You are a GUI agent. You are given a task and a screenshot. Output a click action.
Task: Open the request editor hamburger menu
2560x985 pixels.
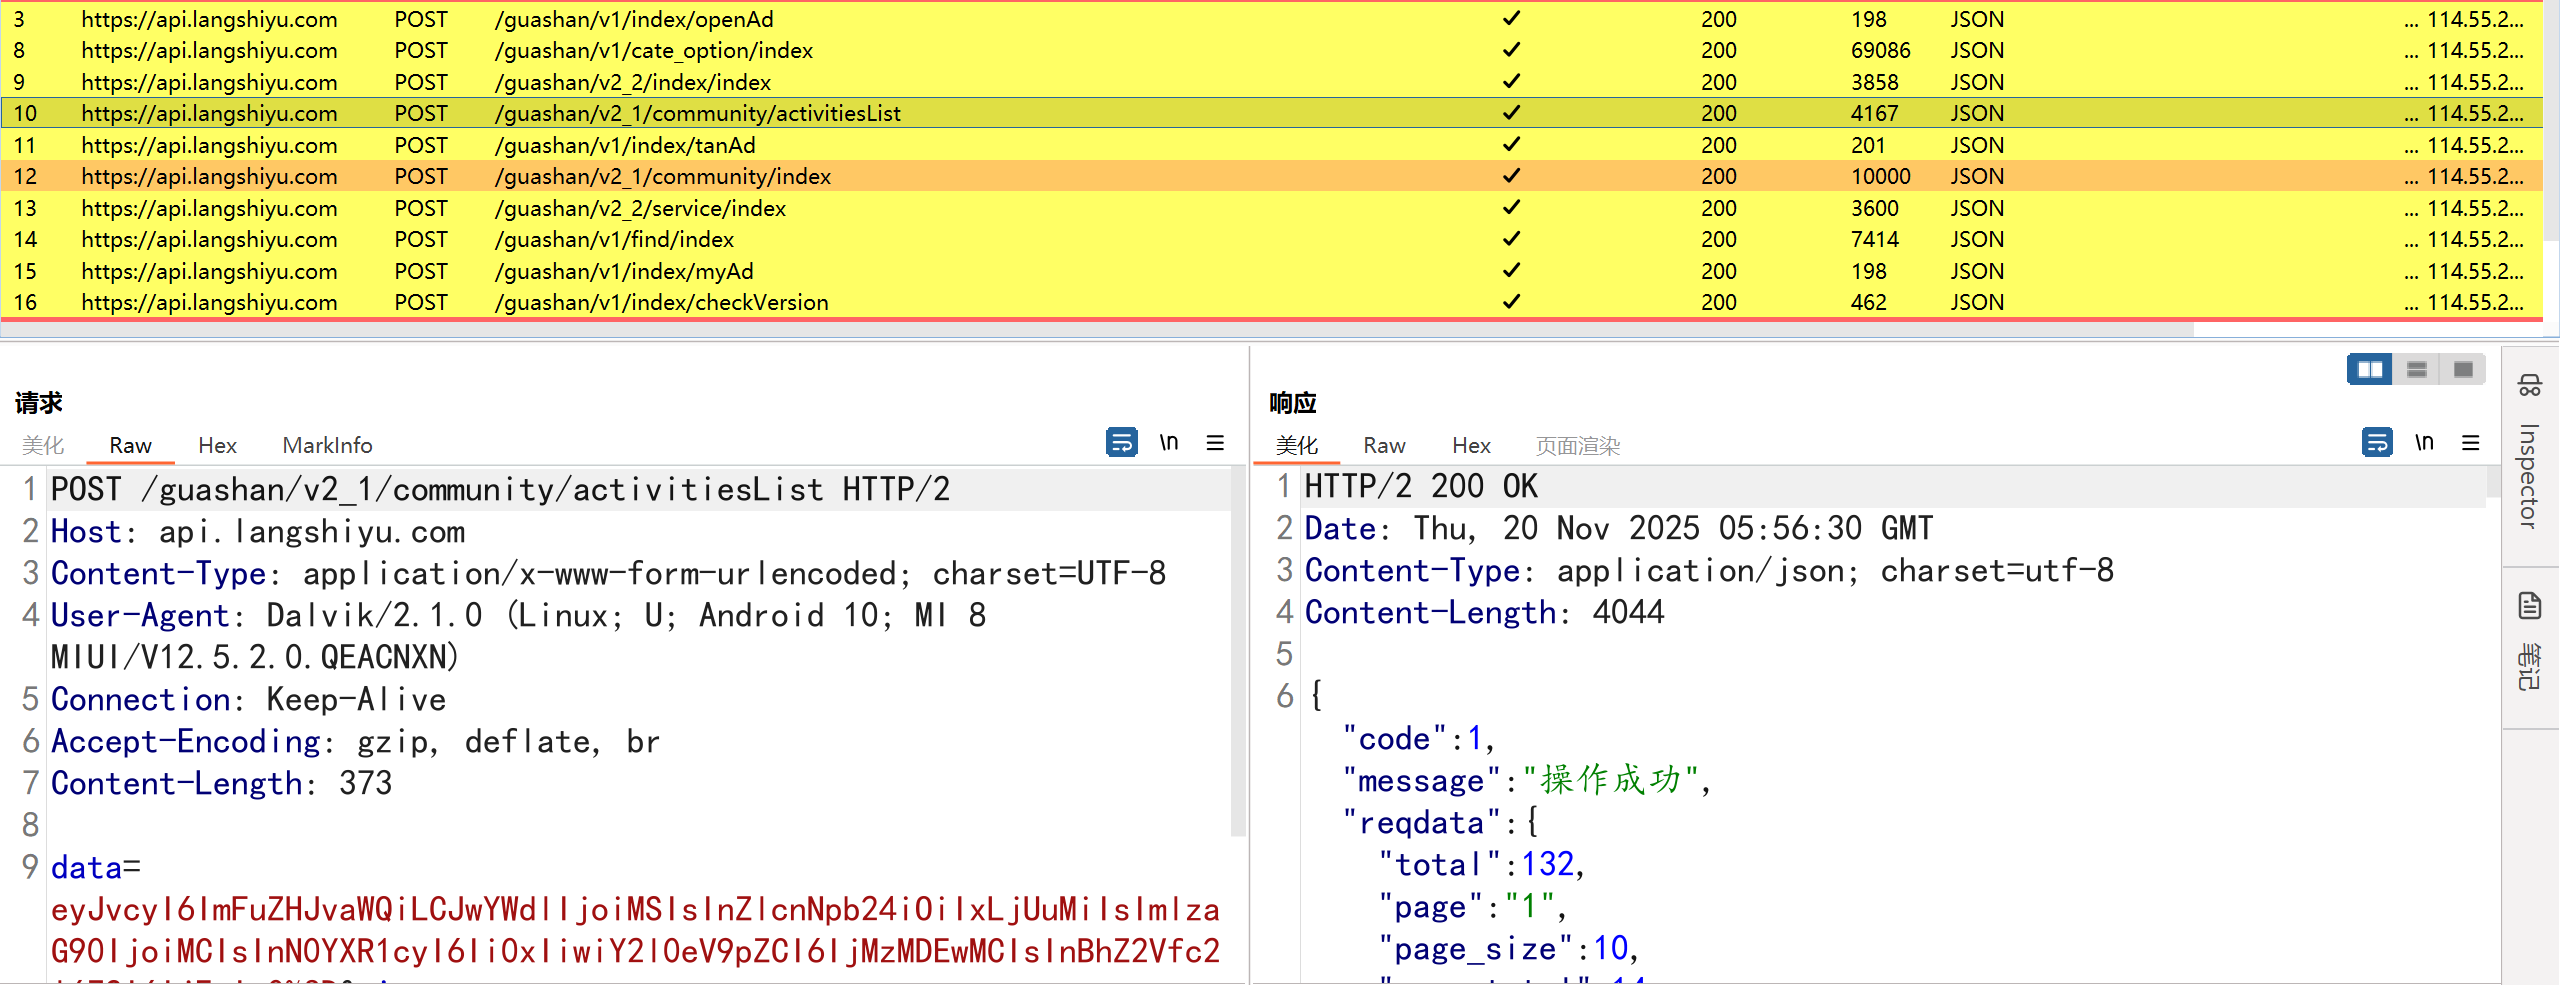[x=1215, y=443]
